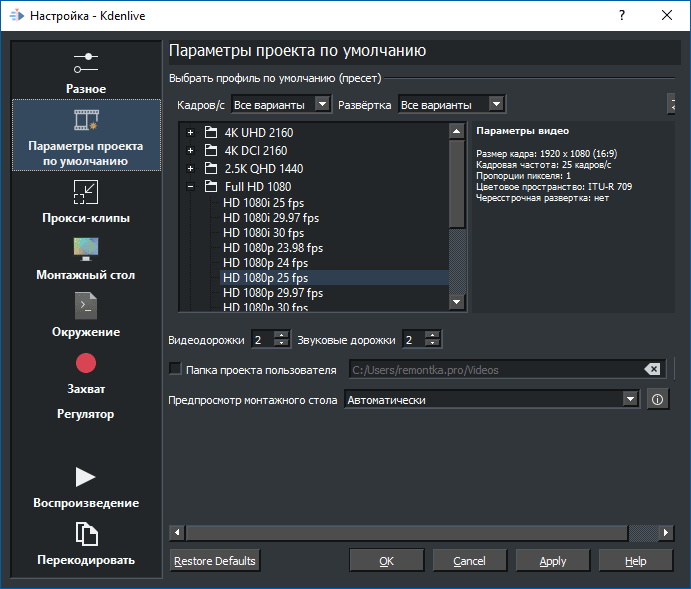Open the Прокси-клипы settings page
The height and width of the screenshot is (589, 691).
pyautogui.click(x=86, y=200)
